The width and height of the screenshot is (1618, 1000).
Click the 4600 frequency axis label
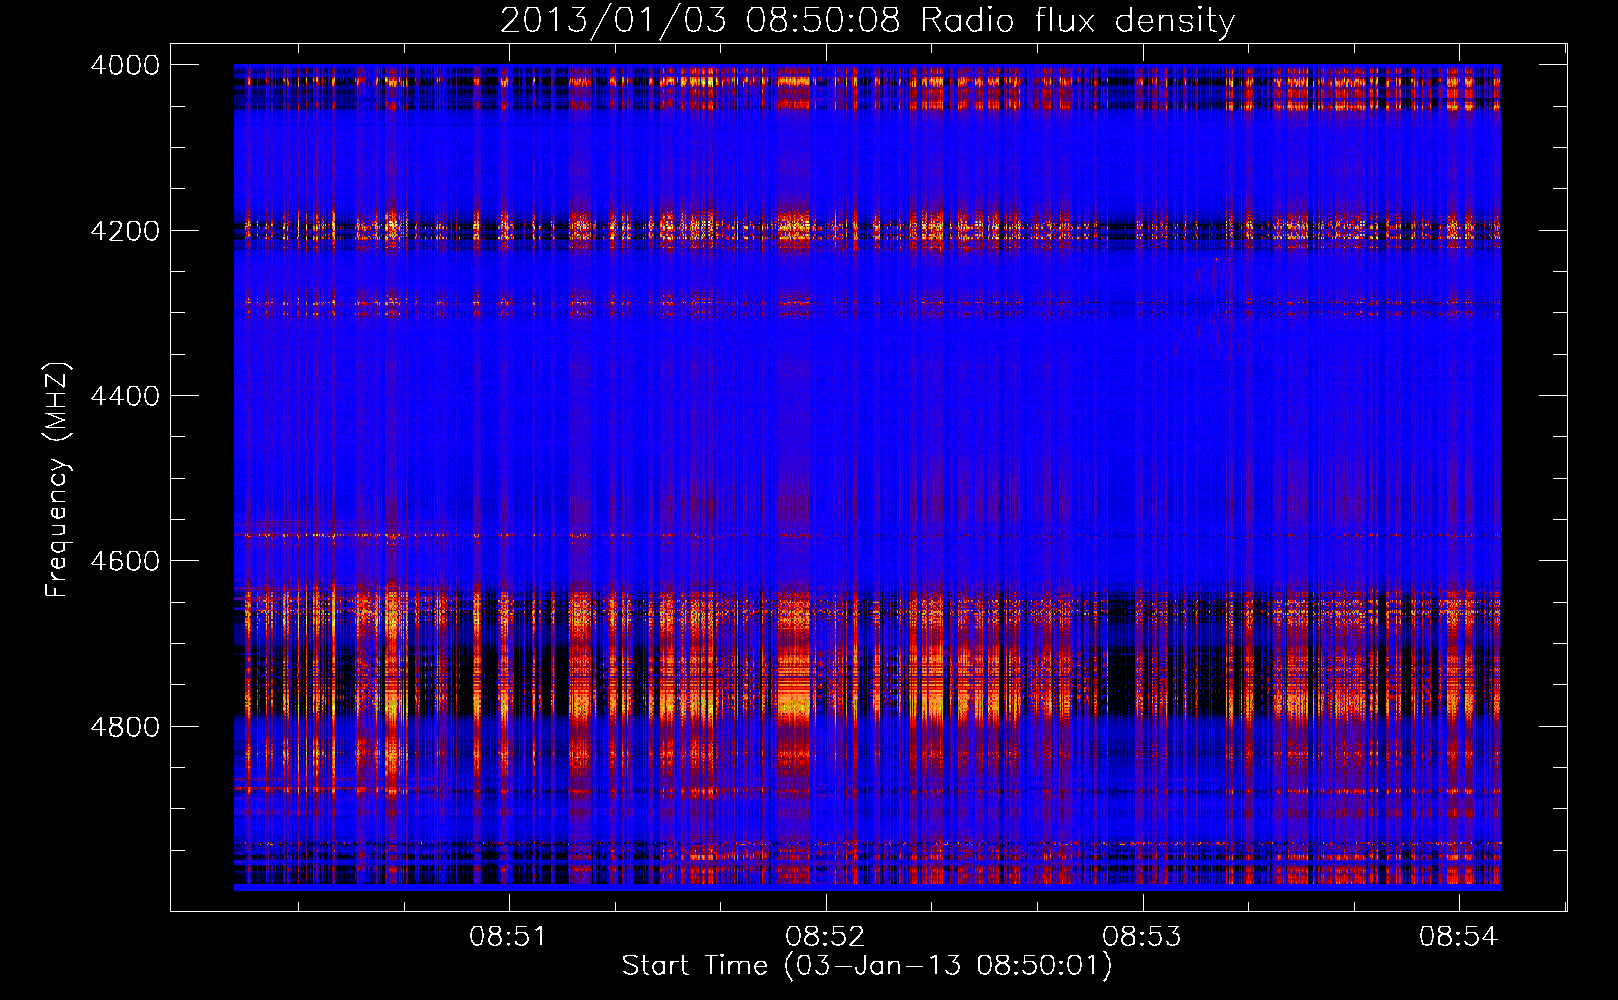point(125,561)
